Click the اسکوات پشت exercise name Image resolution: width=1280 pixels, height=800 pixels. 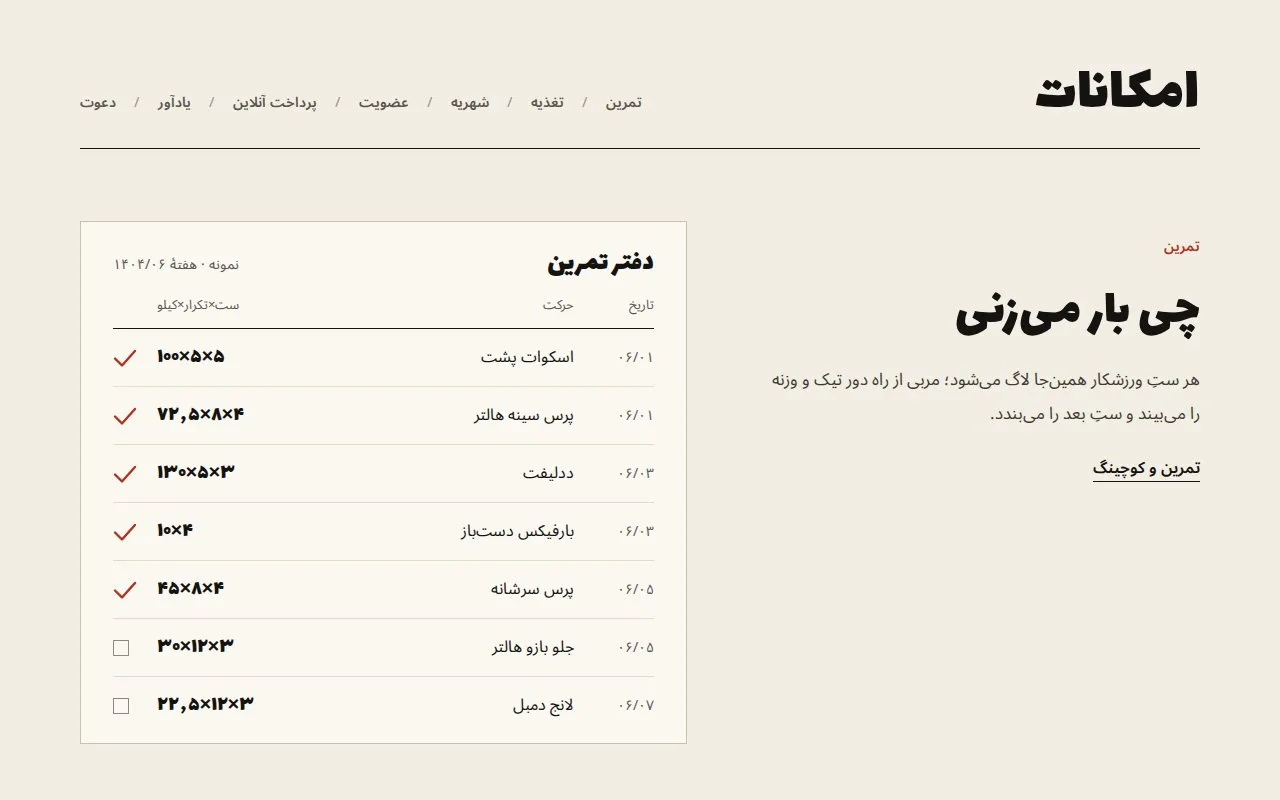(x=527, y=357)
